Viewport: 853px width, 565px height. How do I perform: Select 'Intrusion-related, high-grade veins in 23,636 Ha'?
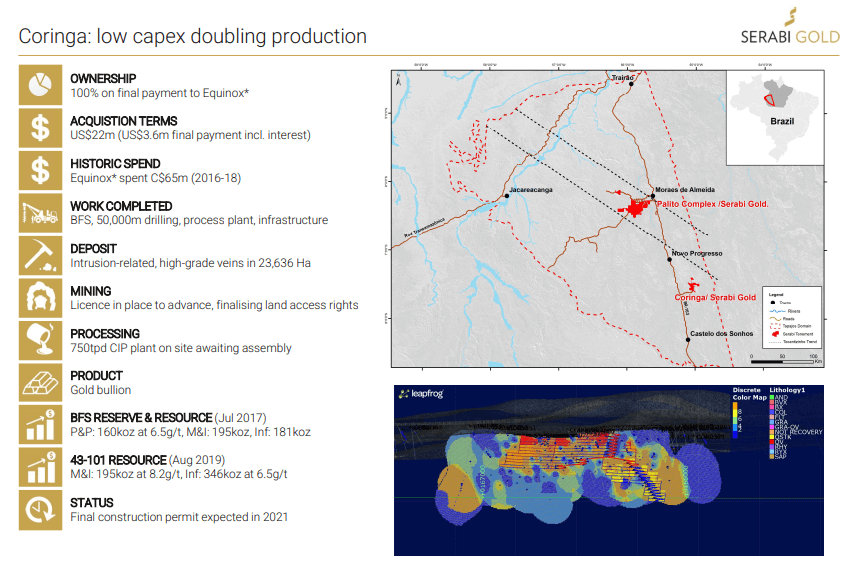(x=190, y=263)
